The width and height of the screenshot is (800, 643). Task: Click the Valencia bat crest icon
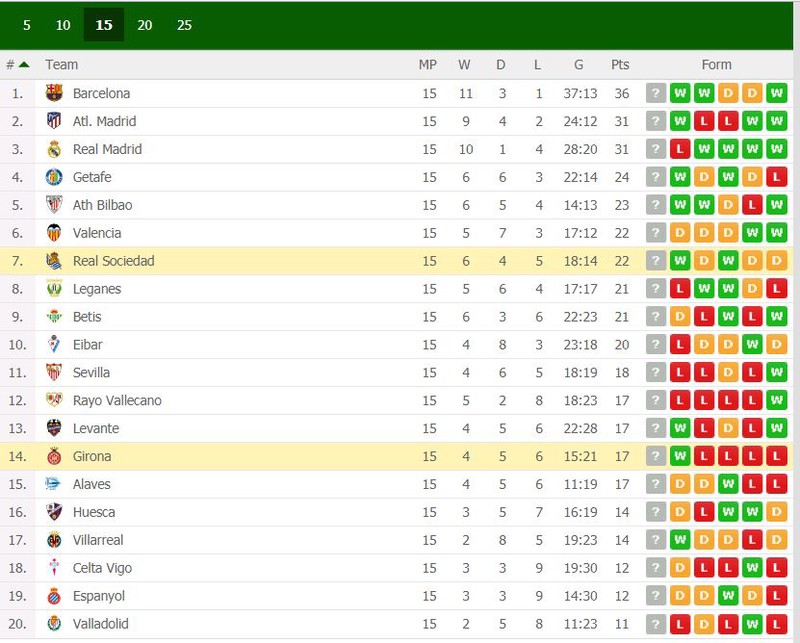click(x=54, y=233)
